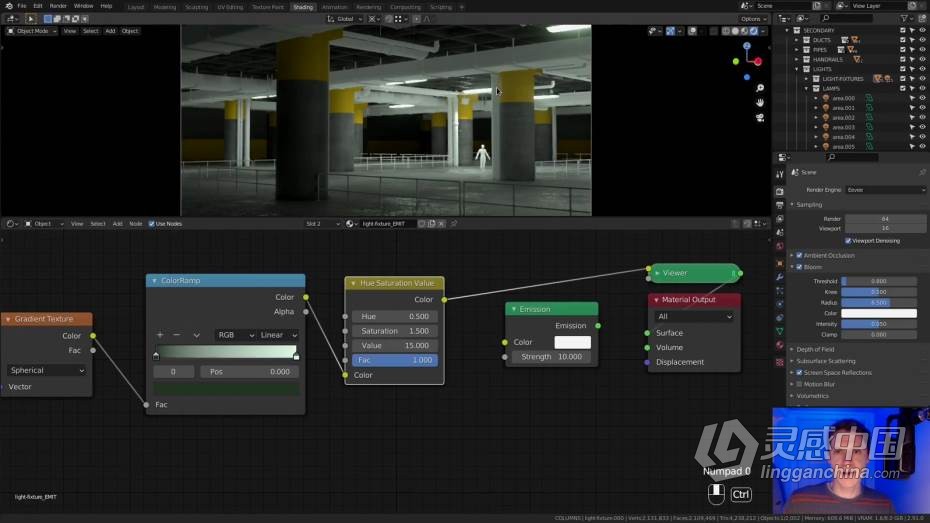This screenshot has width=930, height=523.
Task: Open the node editor Node menu
Action: 136,224
